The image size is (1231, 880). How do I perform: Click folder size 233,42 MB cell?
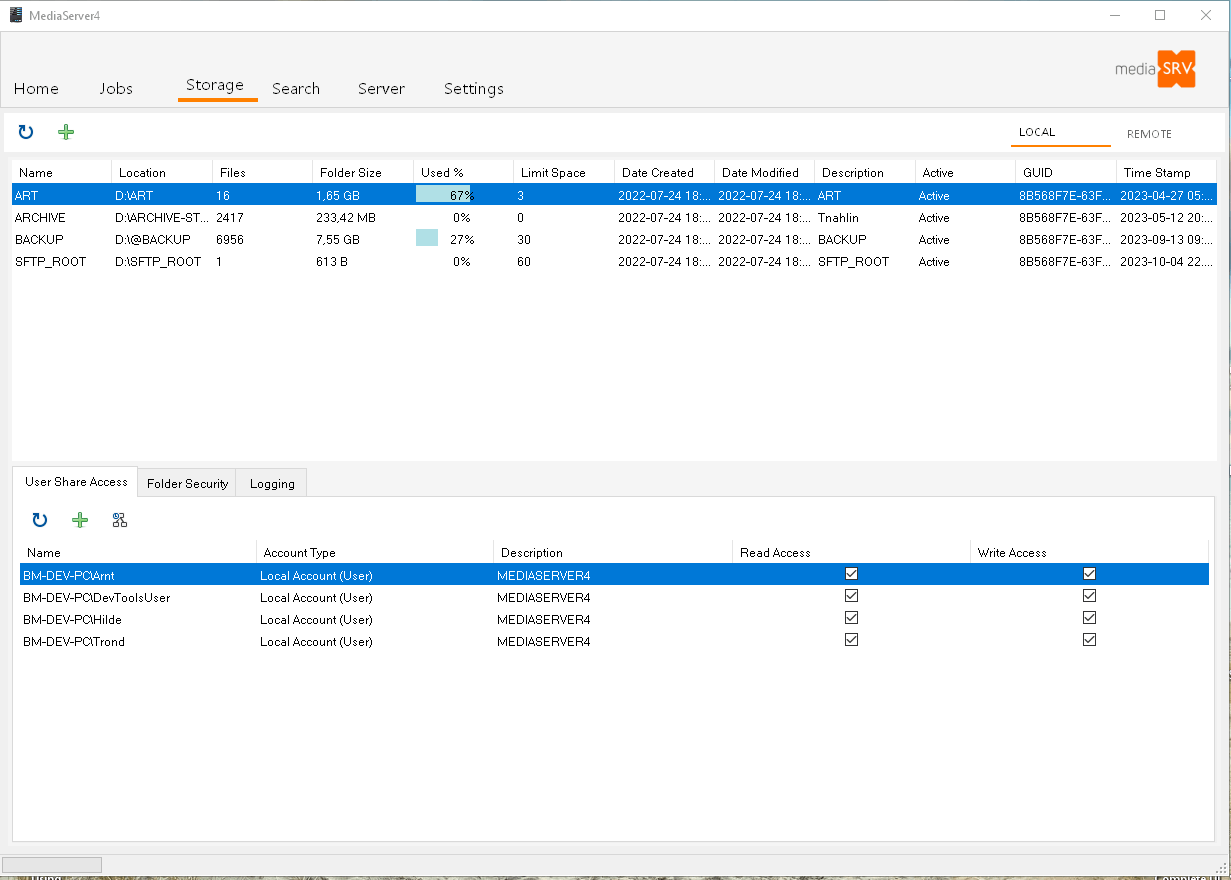click(x=346, y=218)
